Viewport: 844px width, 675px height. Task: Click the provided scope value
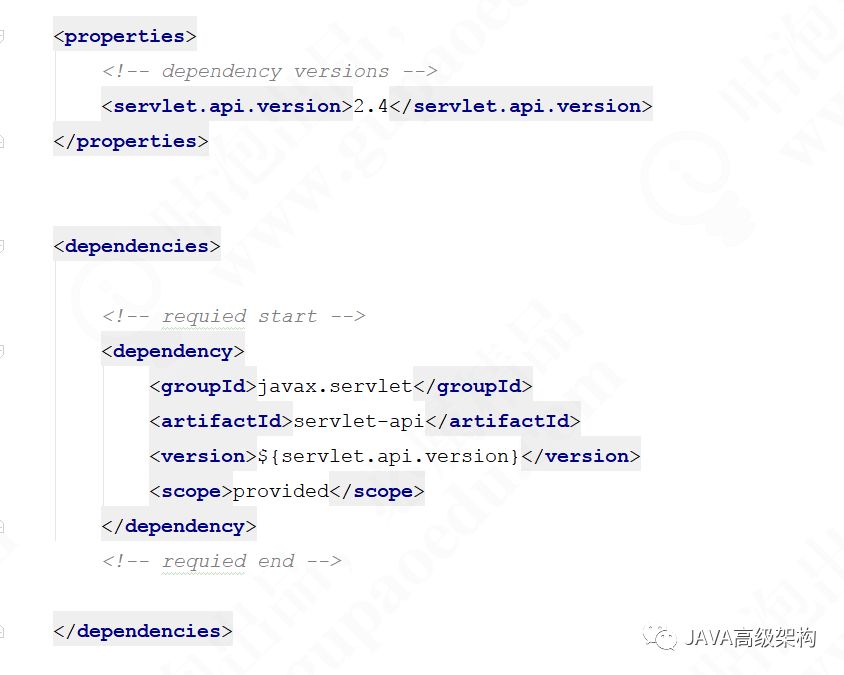280,491
